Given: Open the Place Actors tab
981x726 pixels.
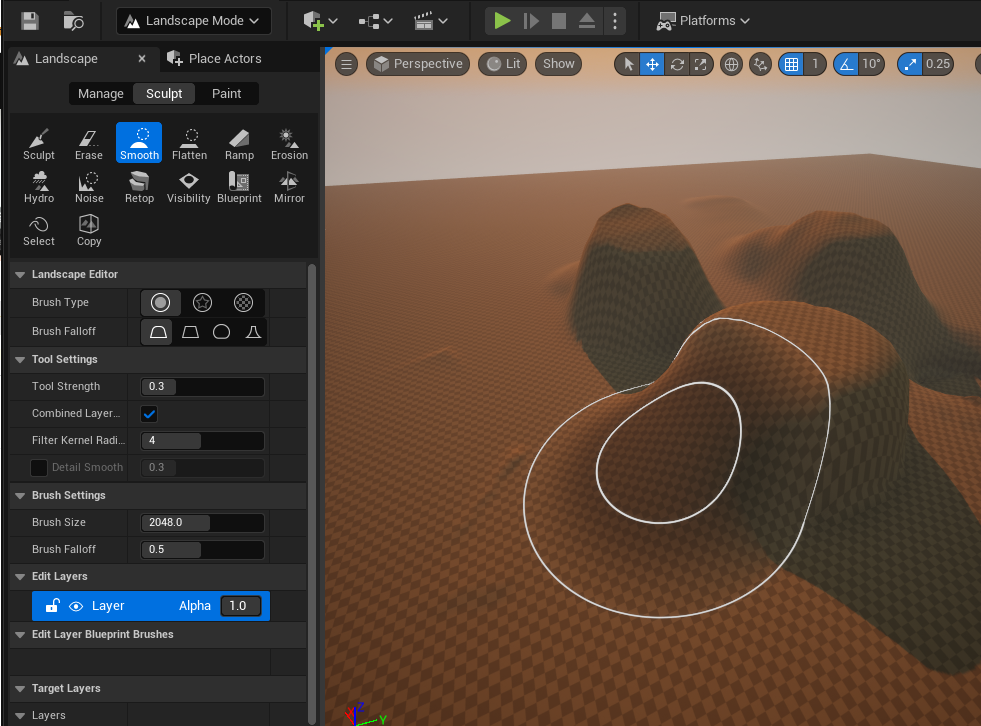Looking at the screenshot, I should [215, 59].
